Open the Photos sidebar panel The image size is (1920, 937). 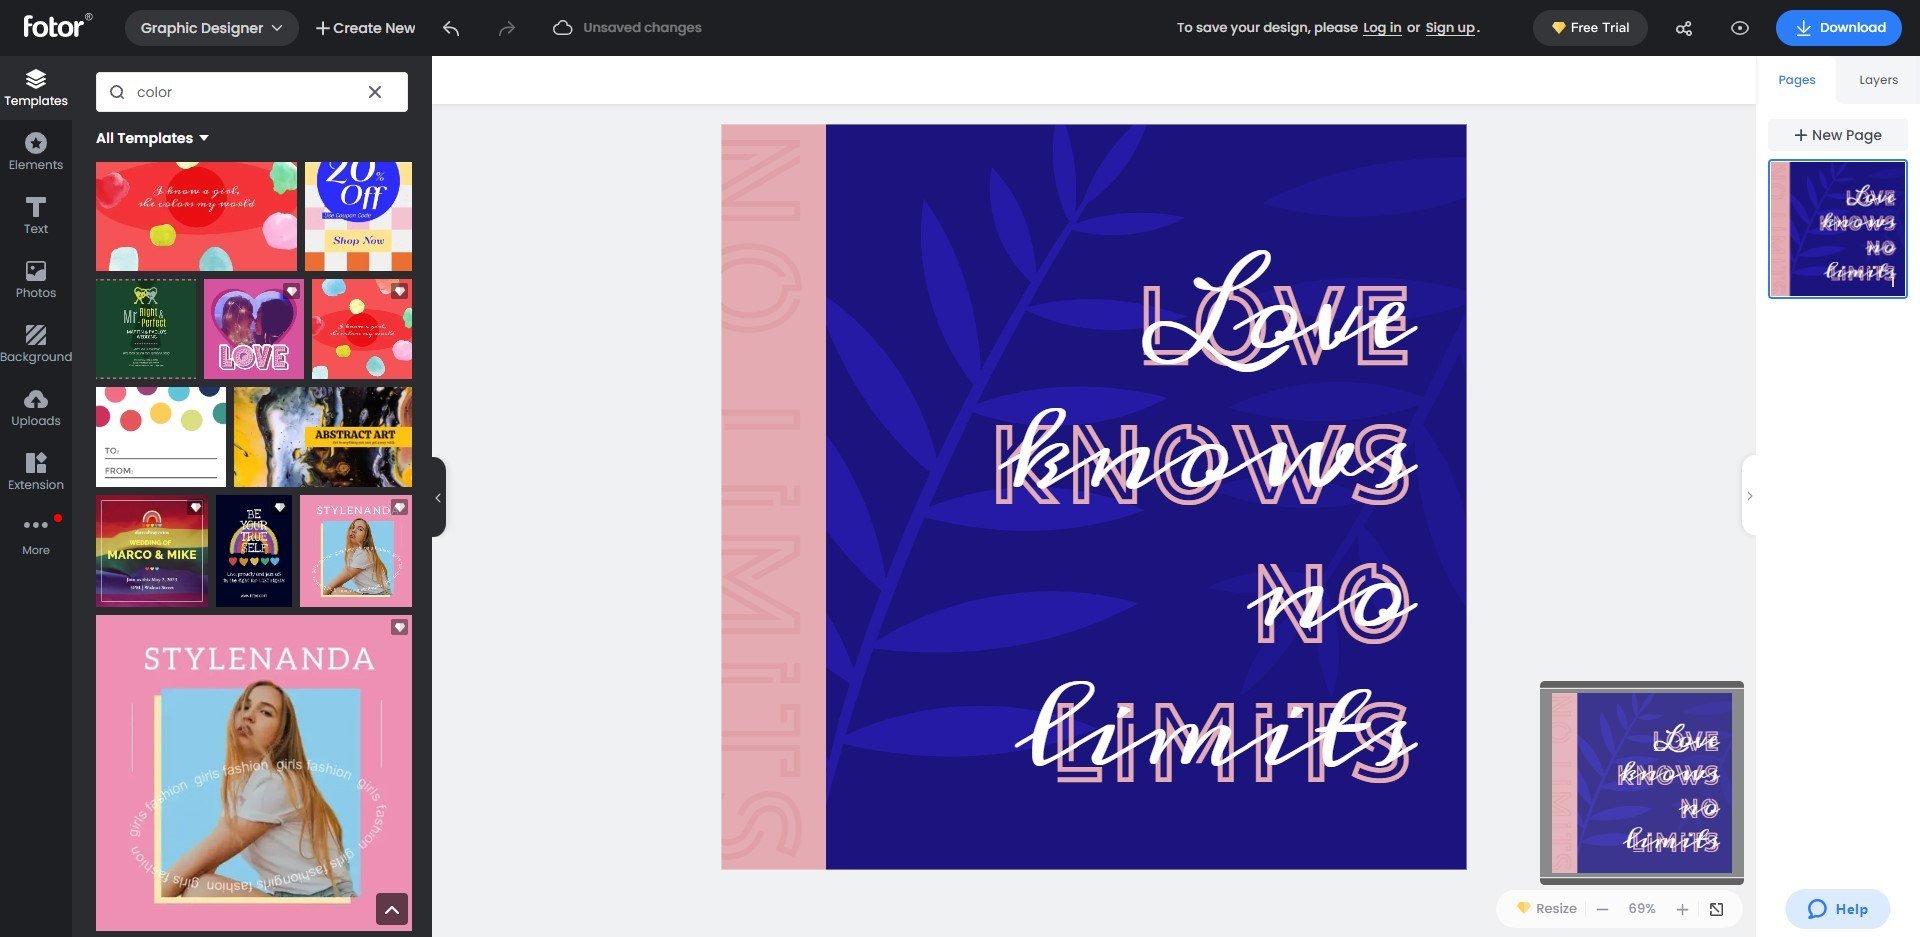coord(36,280)
